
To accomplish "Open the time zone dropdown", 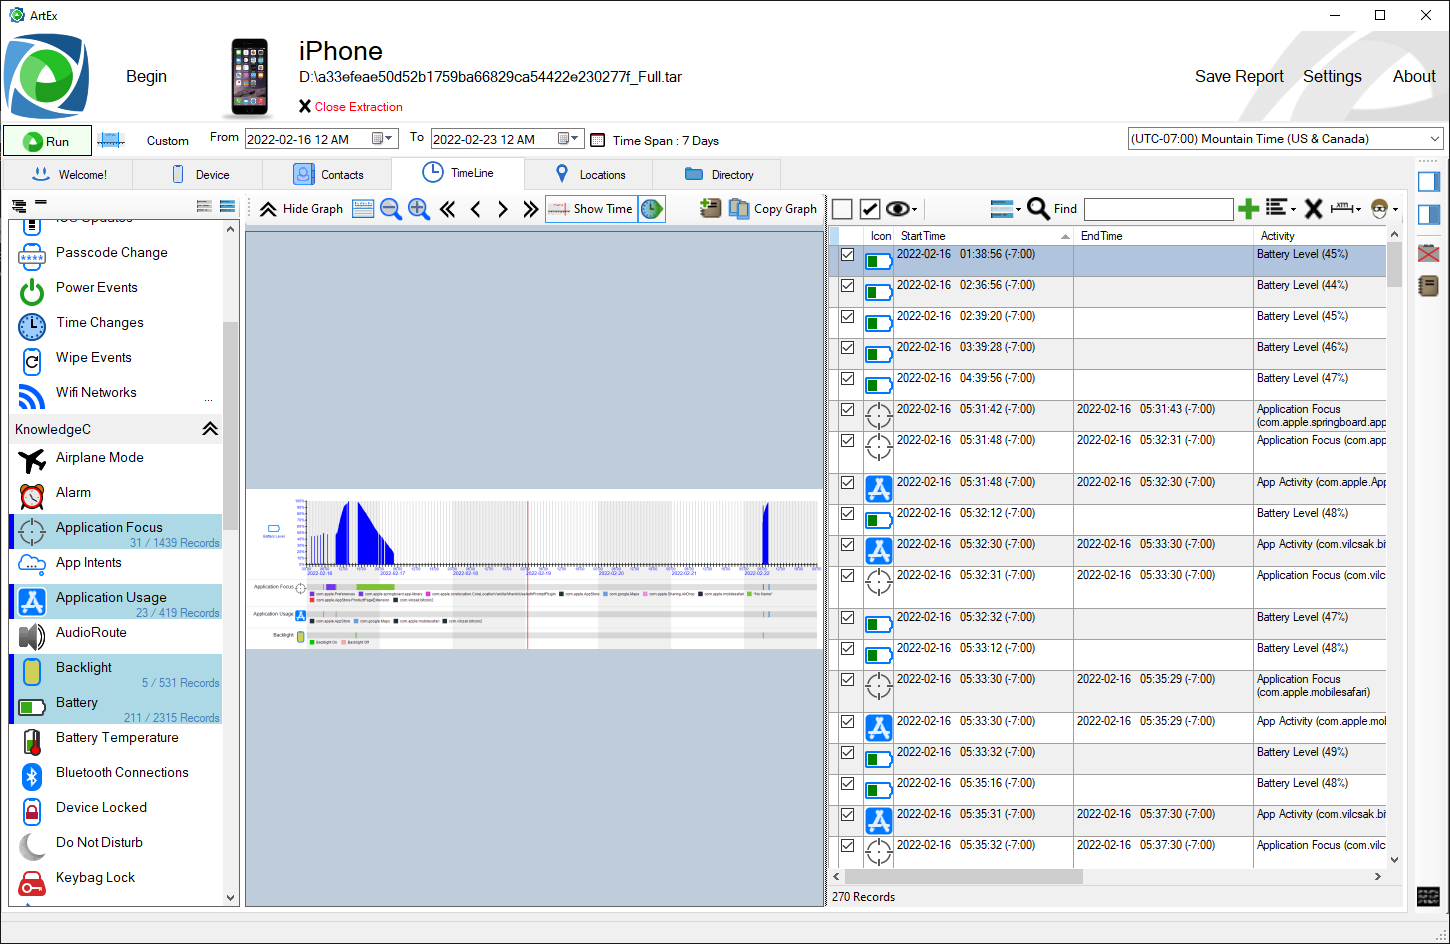I will point(1435,139).
